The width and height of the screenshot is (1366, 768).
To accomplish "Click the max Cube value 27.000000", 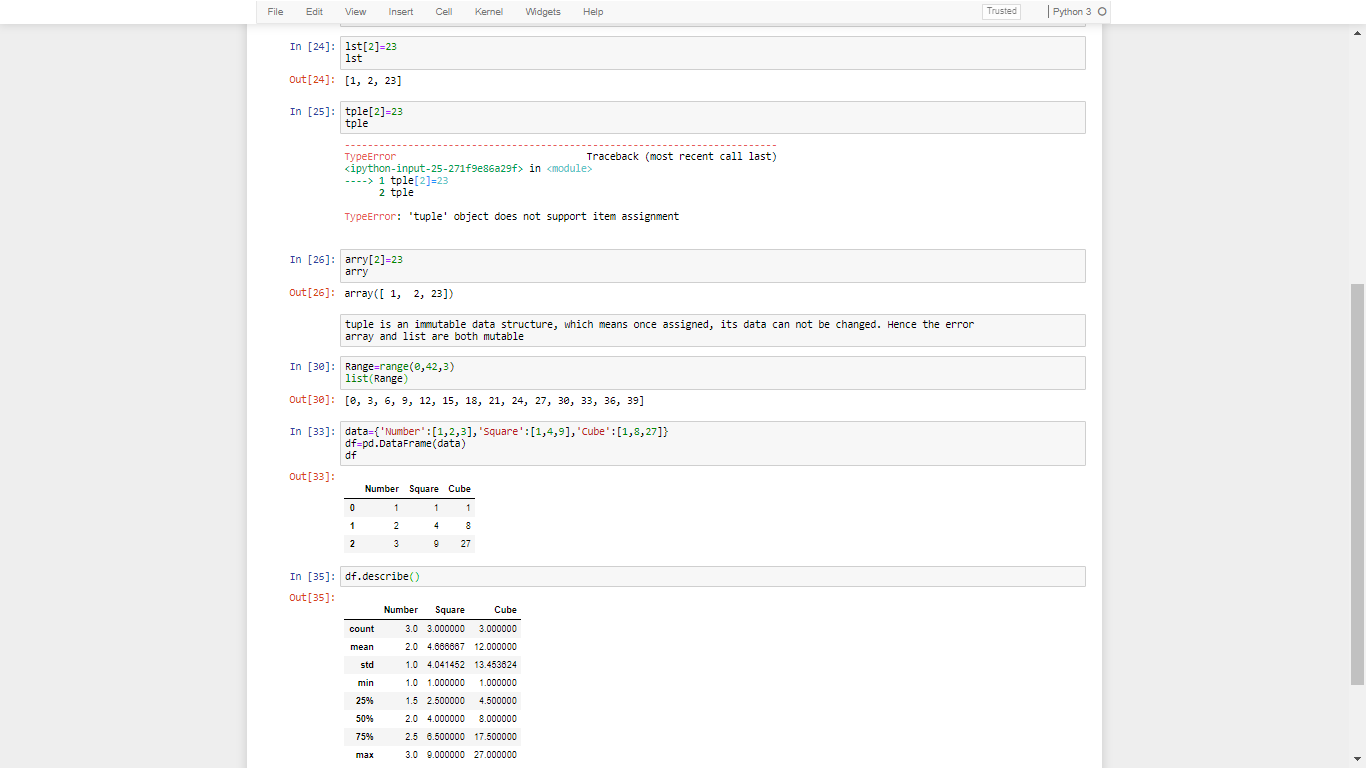I will click(495, 755).
